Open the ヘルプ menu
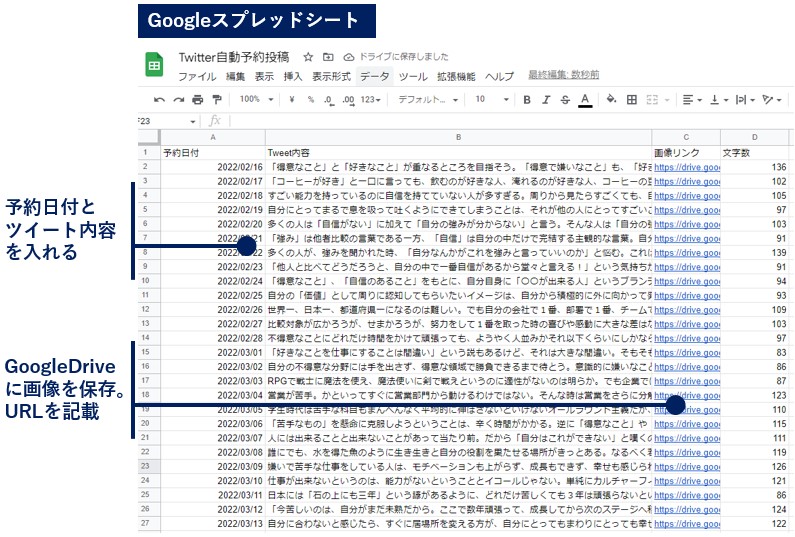The height and width of the screenshot is (537, 795). click(499, 77)
